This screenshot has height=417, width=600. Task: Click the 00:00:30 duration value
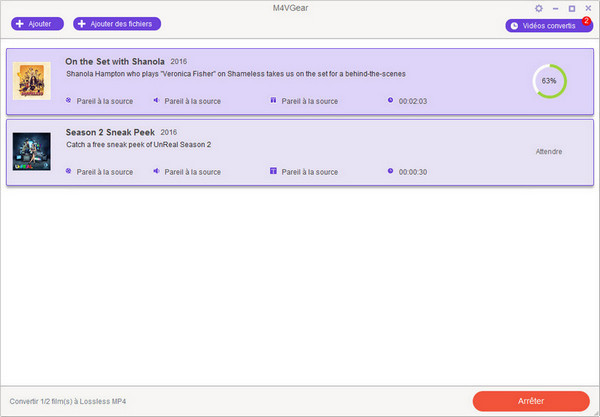[x=413, y=172]
